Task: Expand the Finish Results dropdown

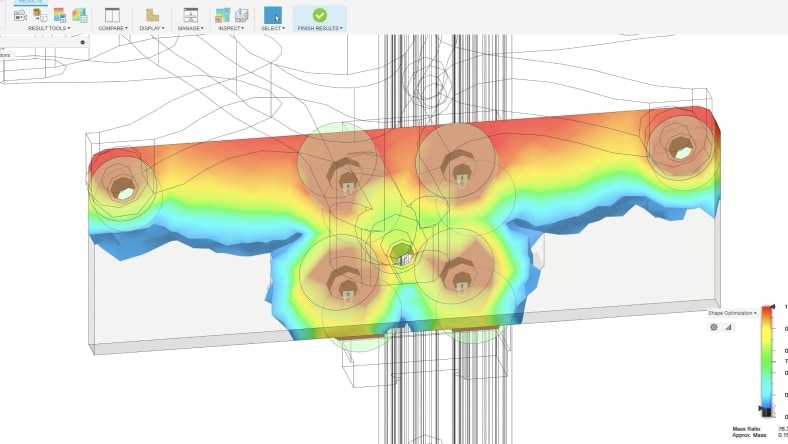Action: tap(320, 28)
